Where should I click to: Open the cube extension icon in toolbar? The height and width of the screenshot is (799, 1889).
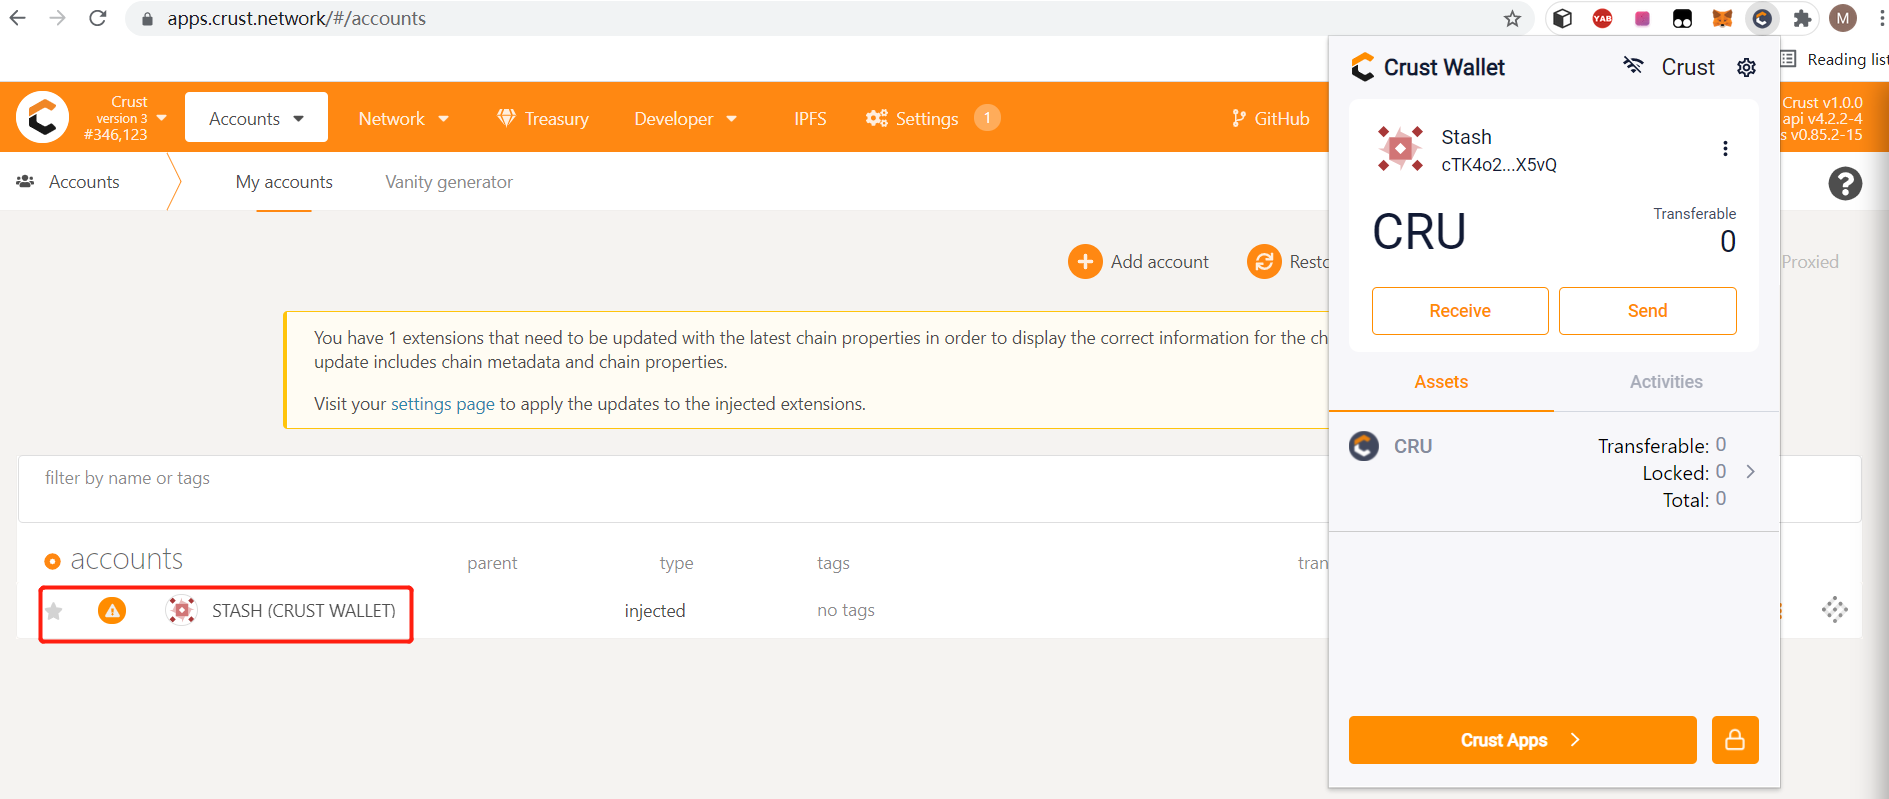point(1563,18)
